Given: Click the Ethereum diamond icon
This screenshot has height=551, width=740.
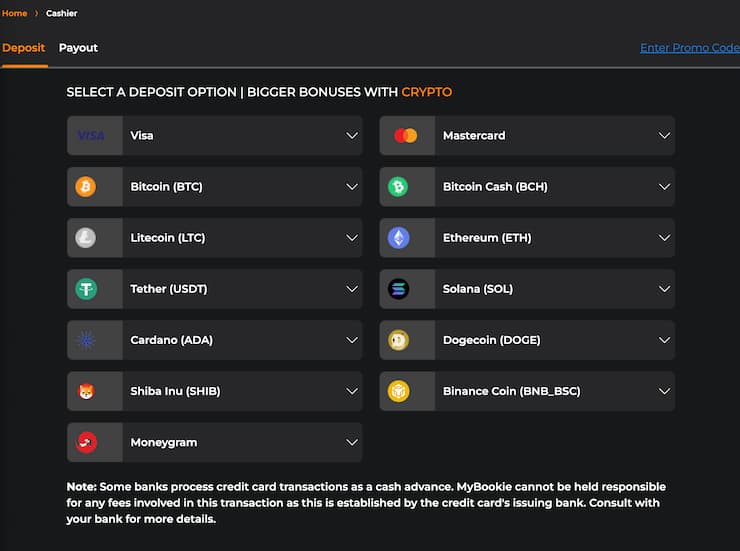Looking at the screenshot, I should pyautogui.click(x=398, y=238).
